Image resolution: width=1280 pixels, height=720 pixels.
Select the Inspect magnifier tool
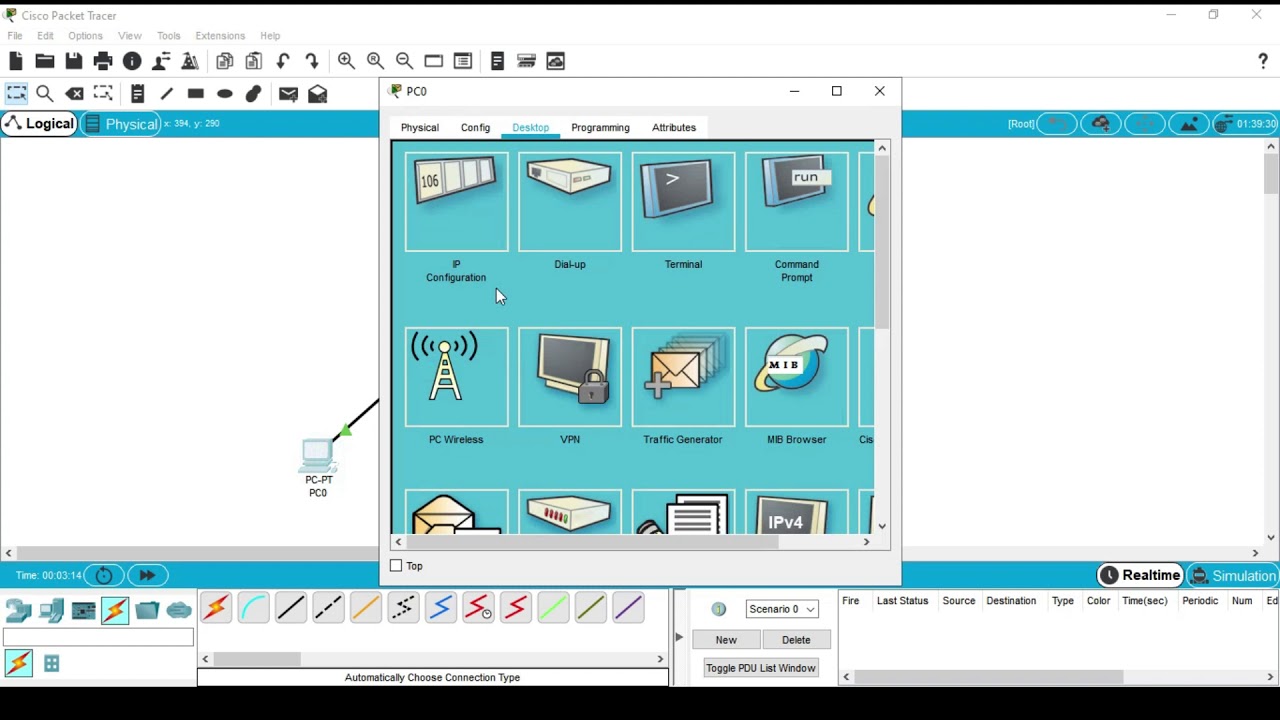45,94
